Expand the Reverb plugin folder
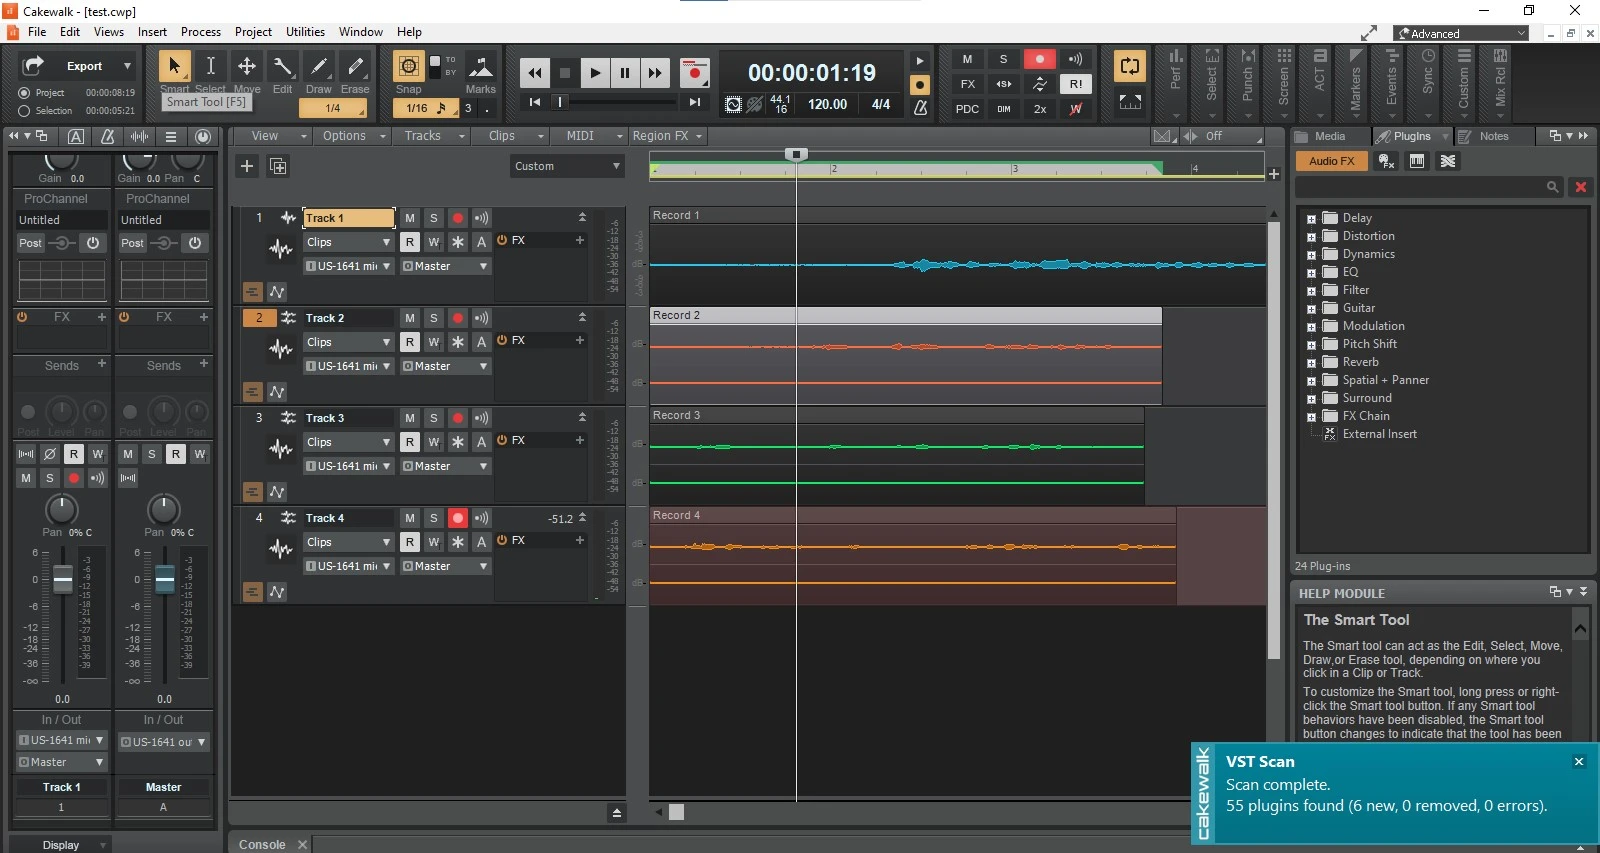The image size is (1600, 853). [1311, 363]
